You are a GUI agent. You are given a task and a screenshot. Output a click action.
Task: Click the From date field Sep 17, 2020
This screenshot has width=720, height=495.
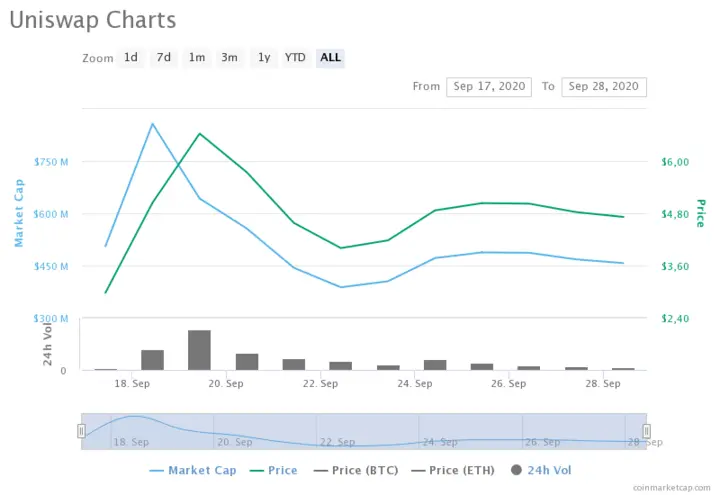point(489,87)
